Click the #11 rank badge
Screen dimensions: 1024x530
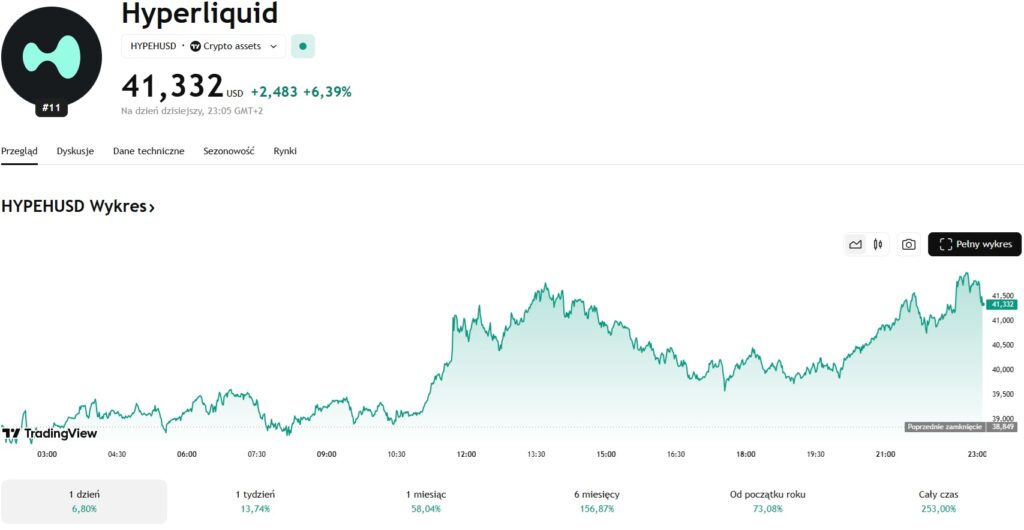click(52, 107)
